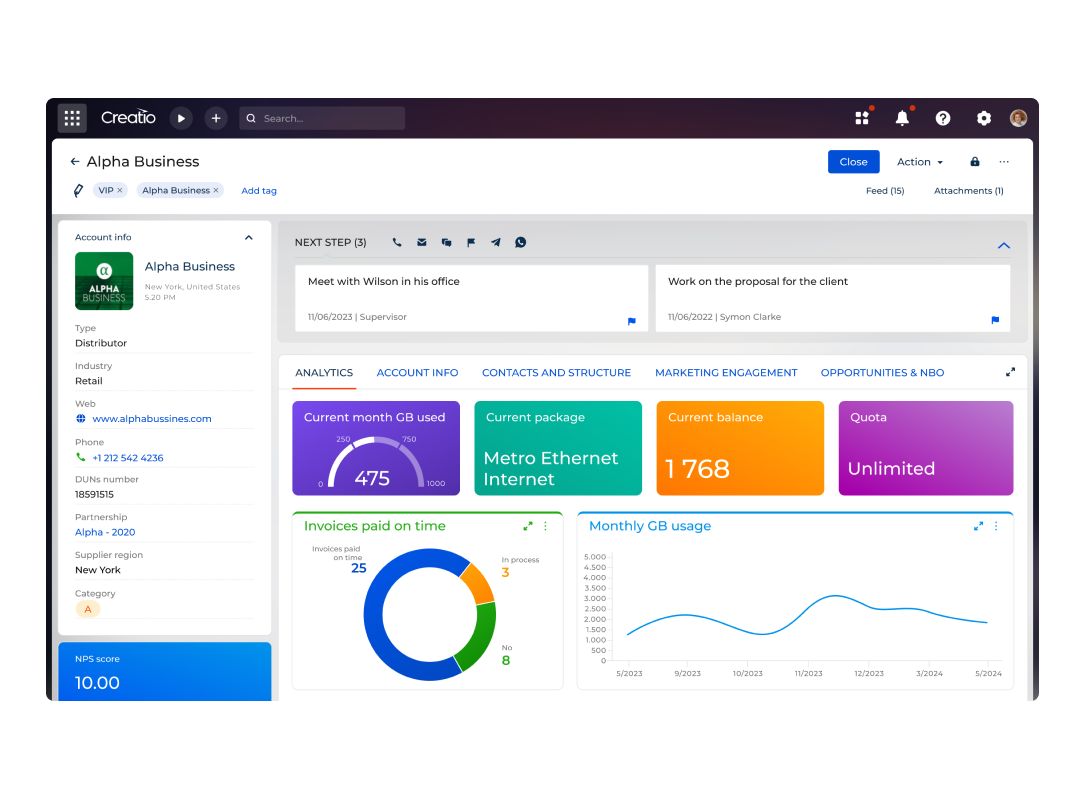Click the Search field in the top bar
Viewport: 1084px width, 800px height.
tap(322, 117)
